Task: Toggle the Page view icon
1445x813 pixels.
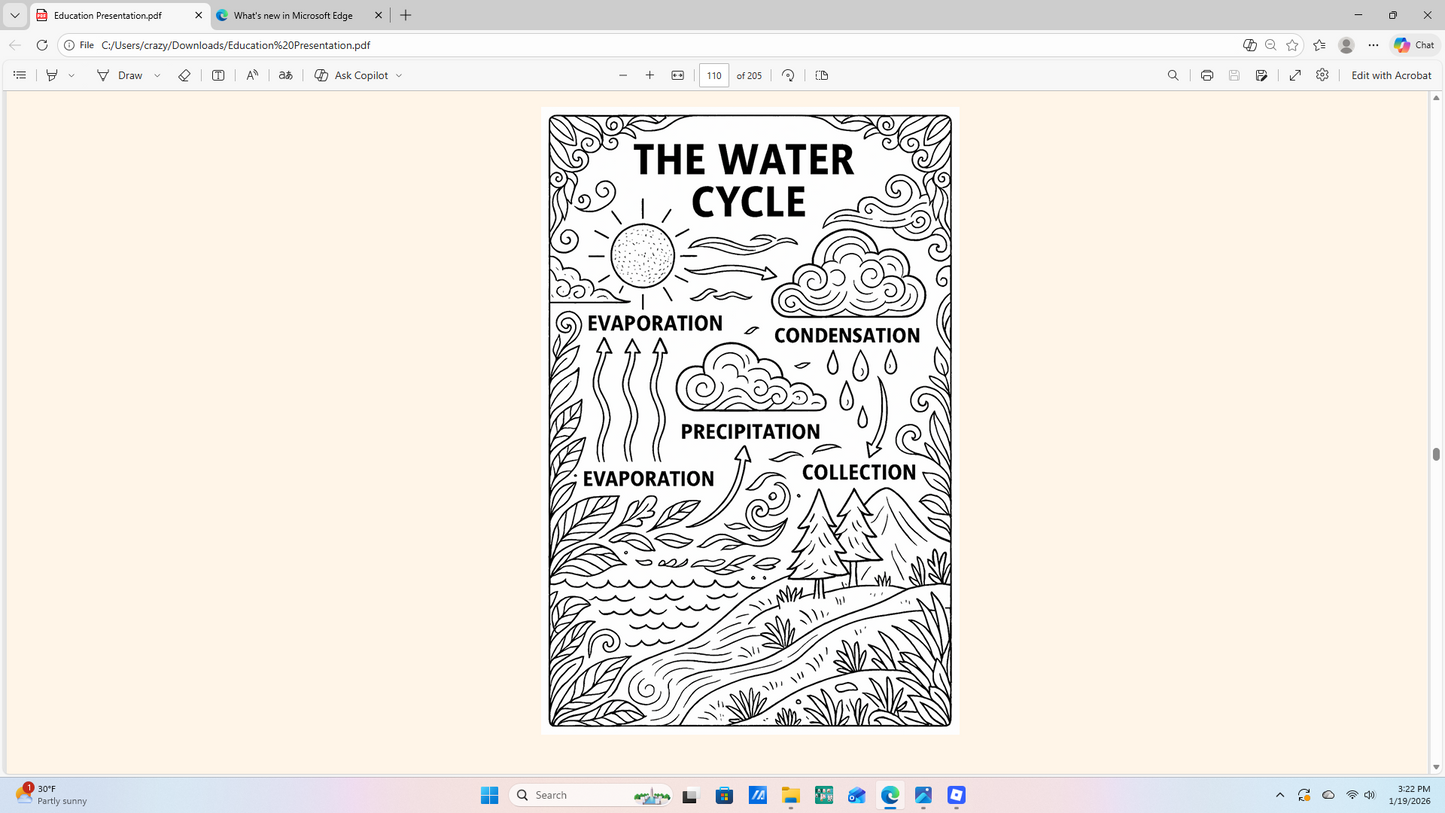Action: (822, 75)
